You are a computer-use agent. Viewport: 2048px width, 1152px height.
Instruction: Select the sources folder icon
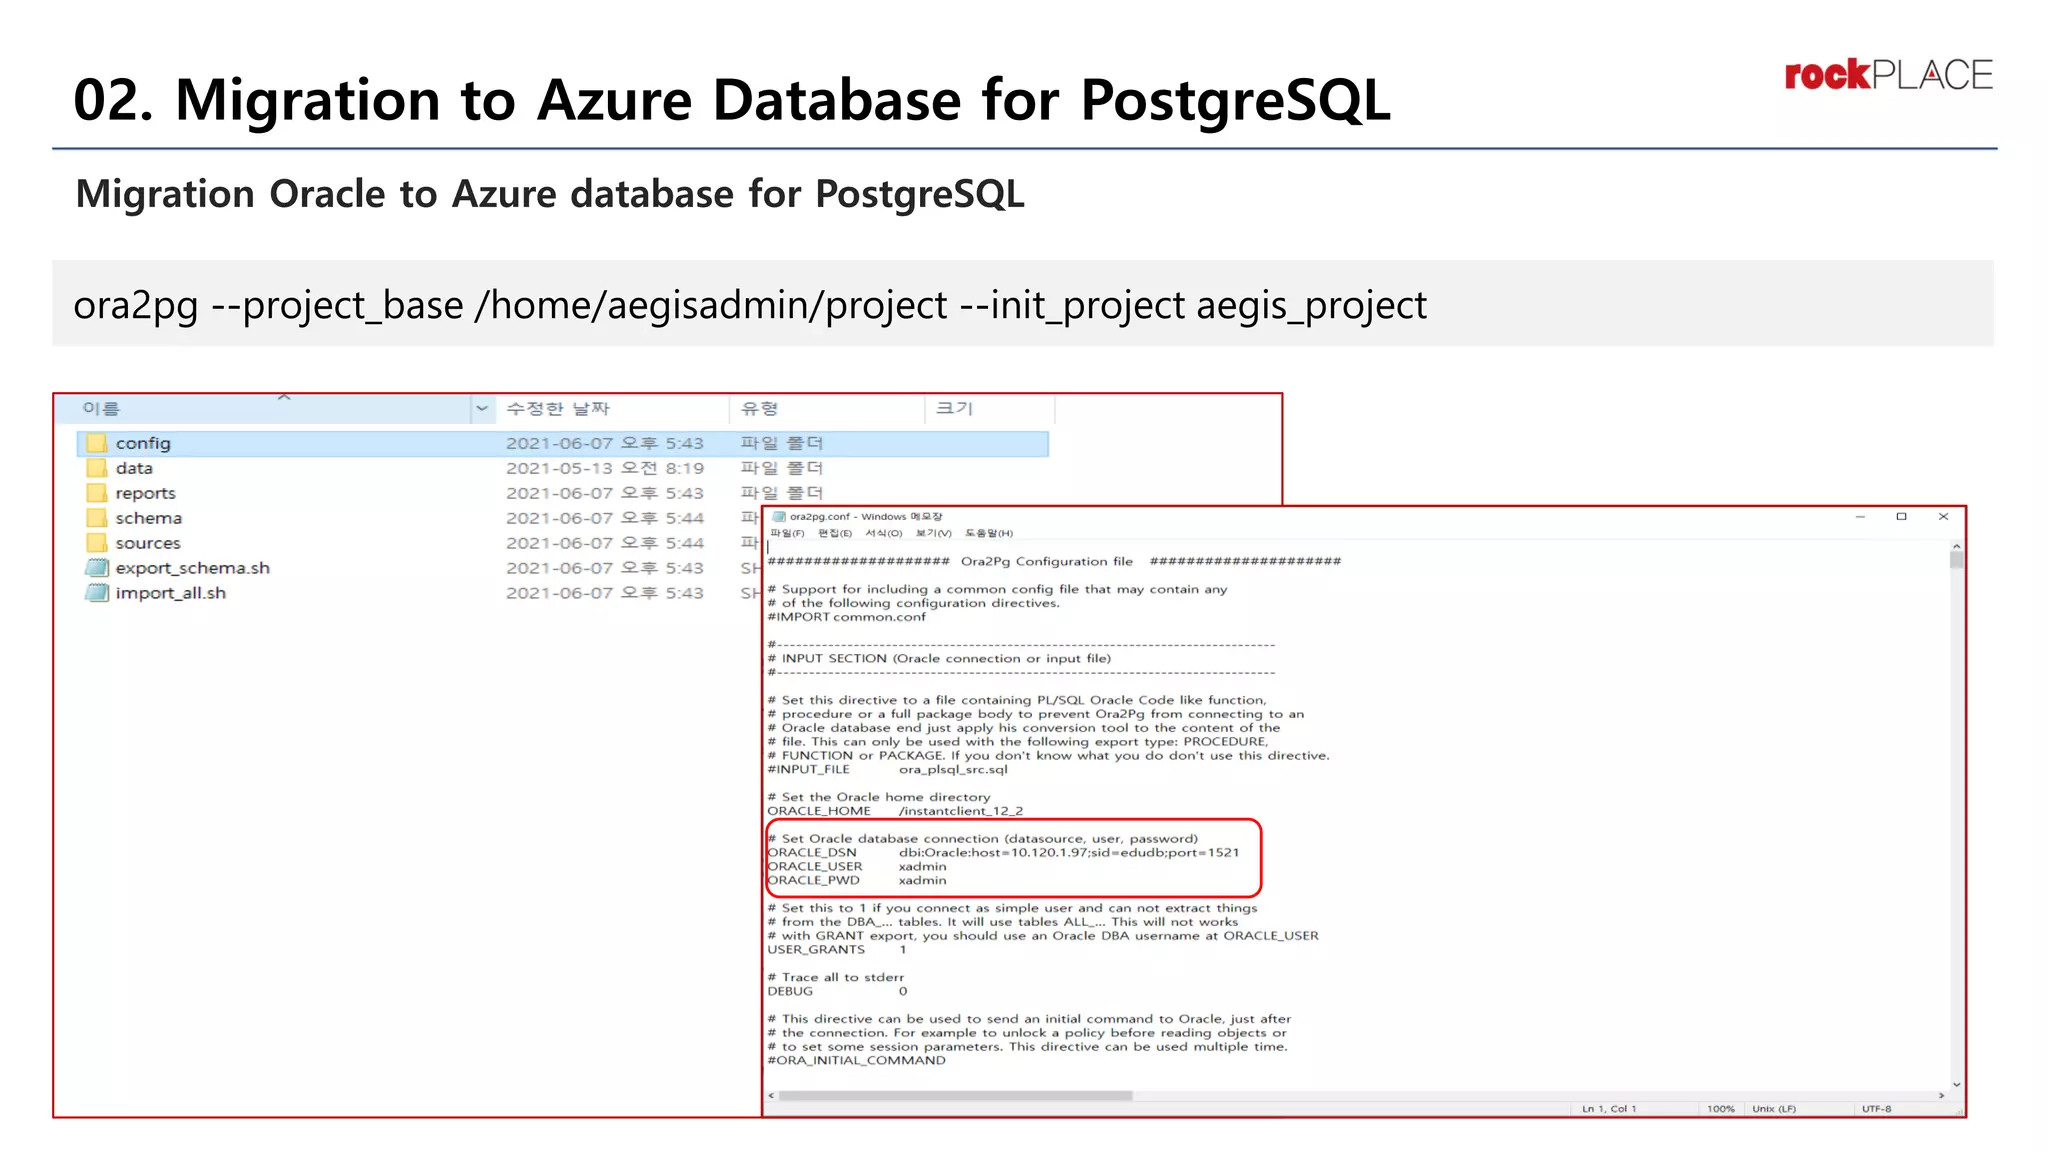(x=96, y=543)
